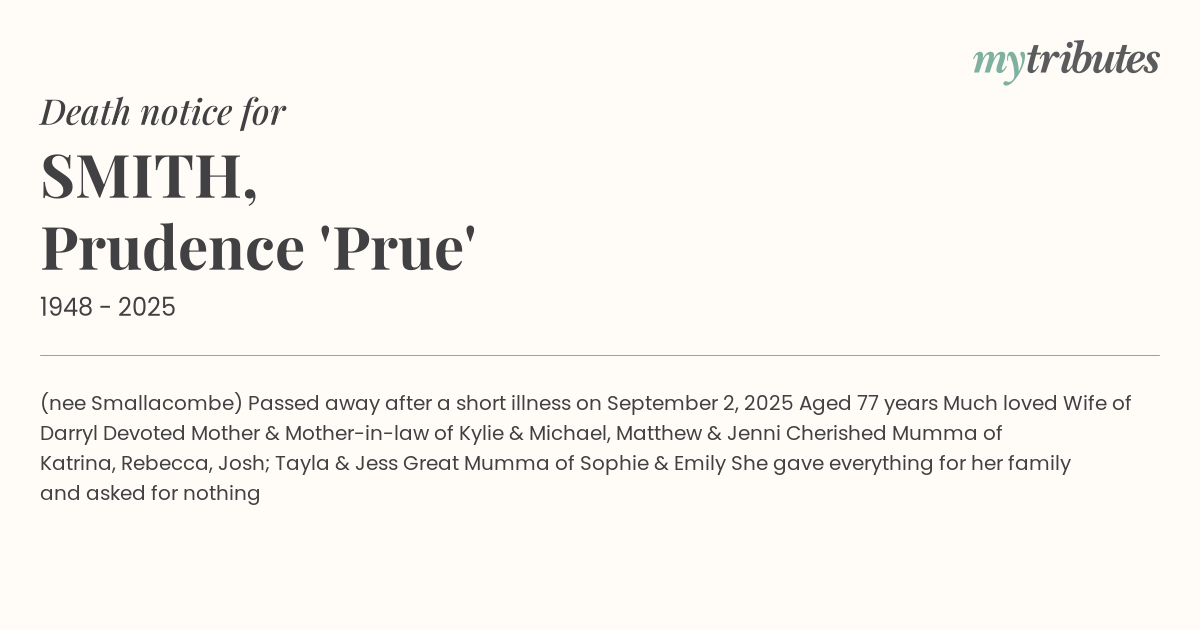The height and width of the screenshot is (630, 1200).
Task: Click the names 'Tayla & Jess'
Action: [x=338, y=463]
